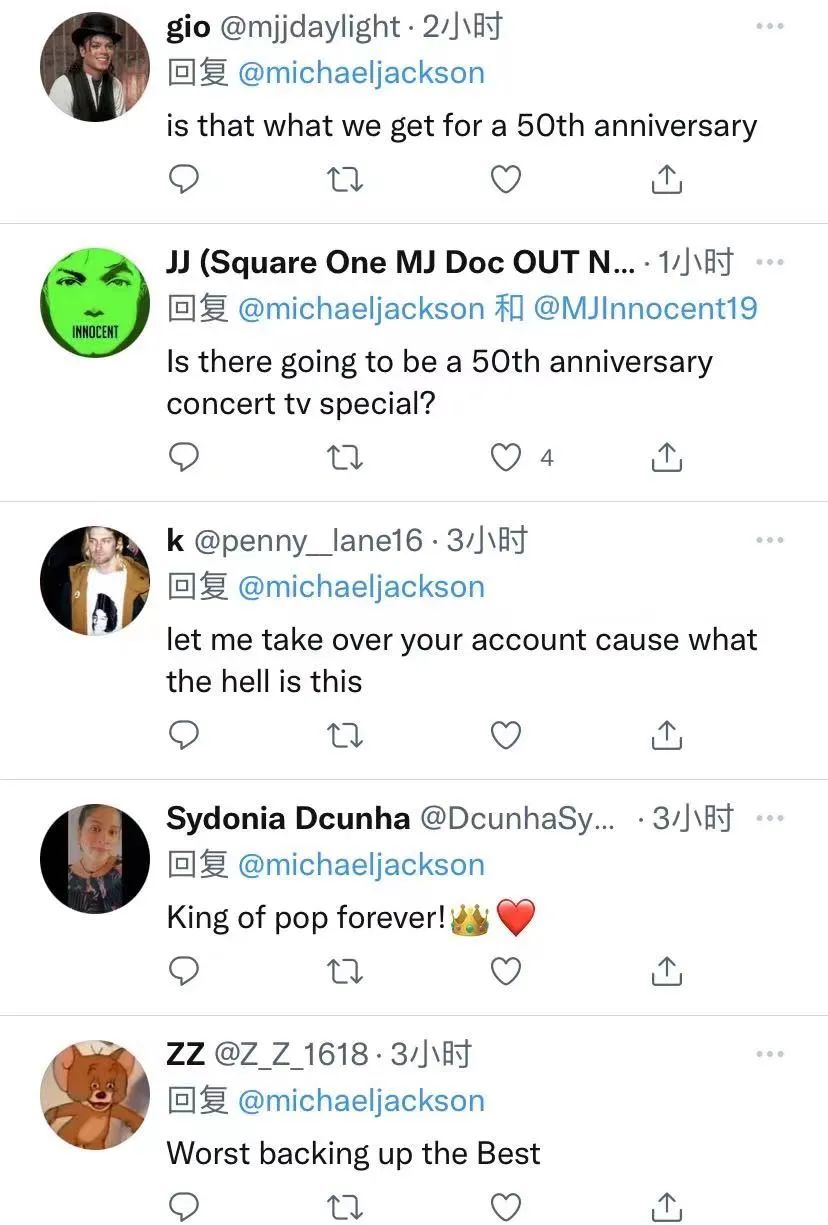Open Sydonia Dcunha's profile by name
This screenshot has width=828, height=1225.
(288, 818)
